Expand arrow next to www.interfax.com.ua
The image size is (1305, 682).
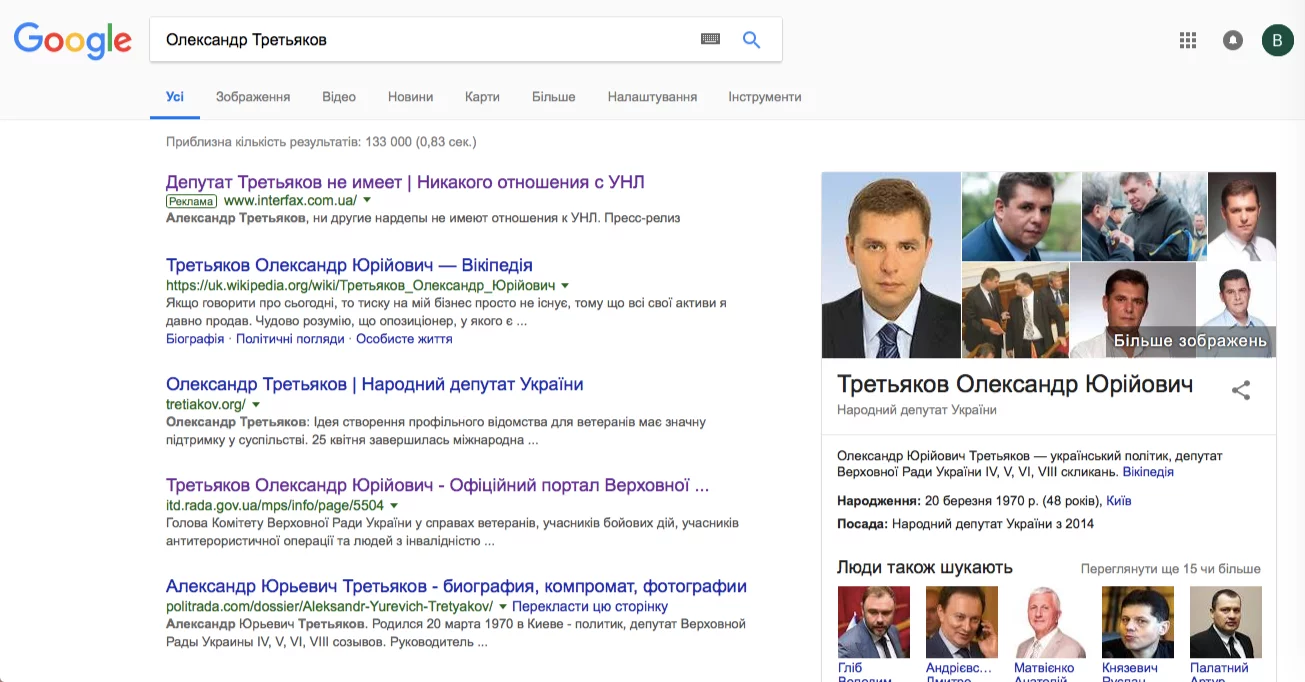(x=367, y=201)
